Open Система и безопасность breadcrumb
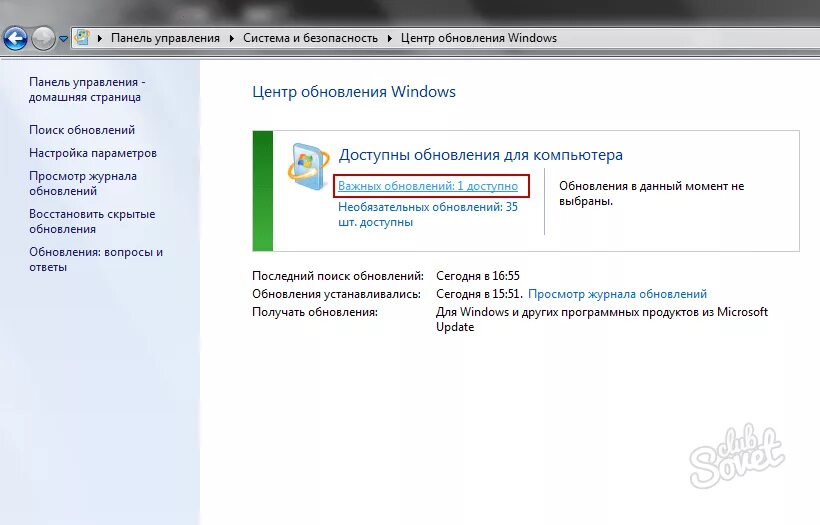This screenshot has height=525, width=820. pyautogui.click(x=310, y=38)
